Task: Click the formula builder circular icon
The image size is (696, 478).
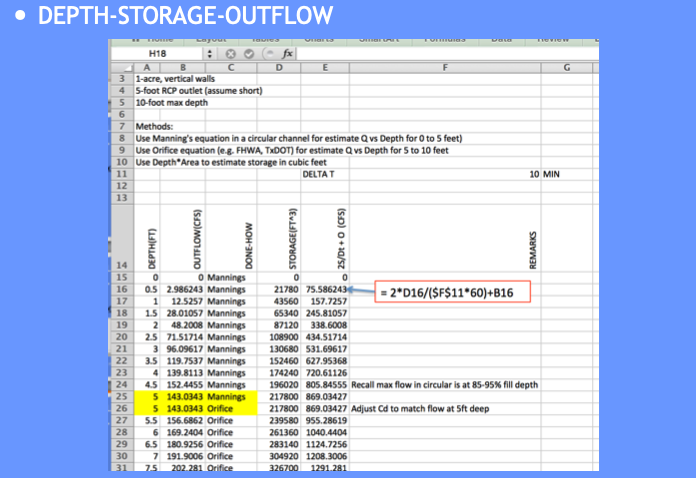Action: point(269,54)
